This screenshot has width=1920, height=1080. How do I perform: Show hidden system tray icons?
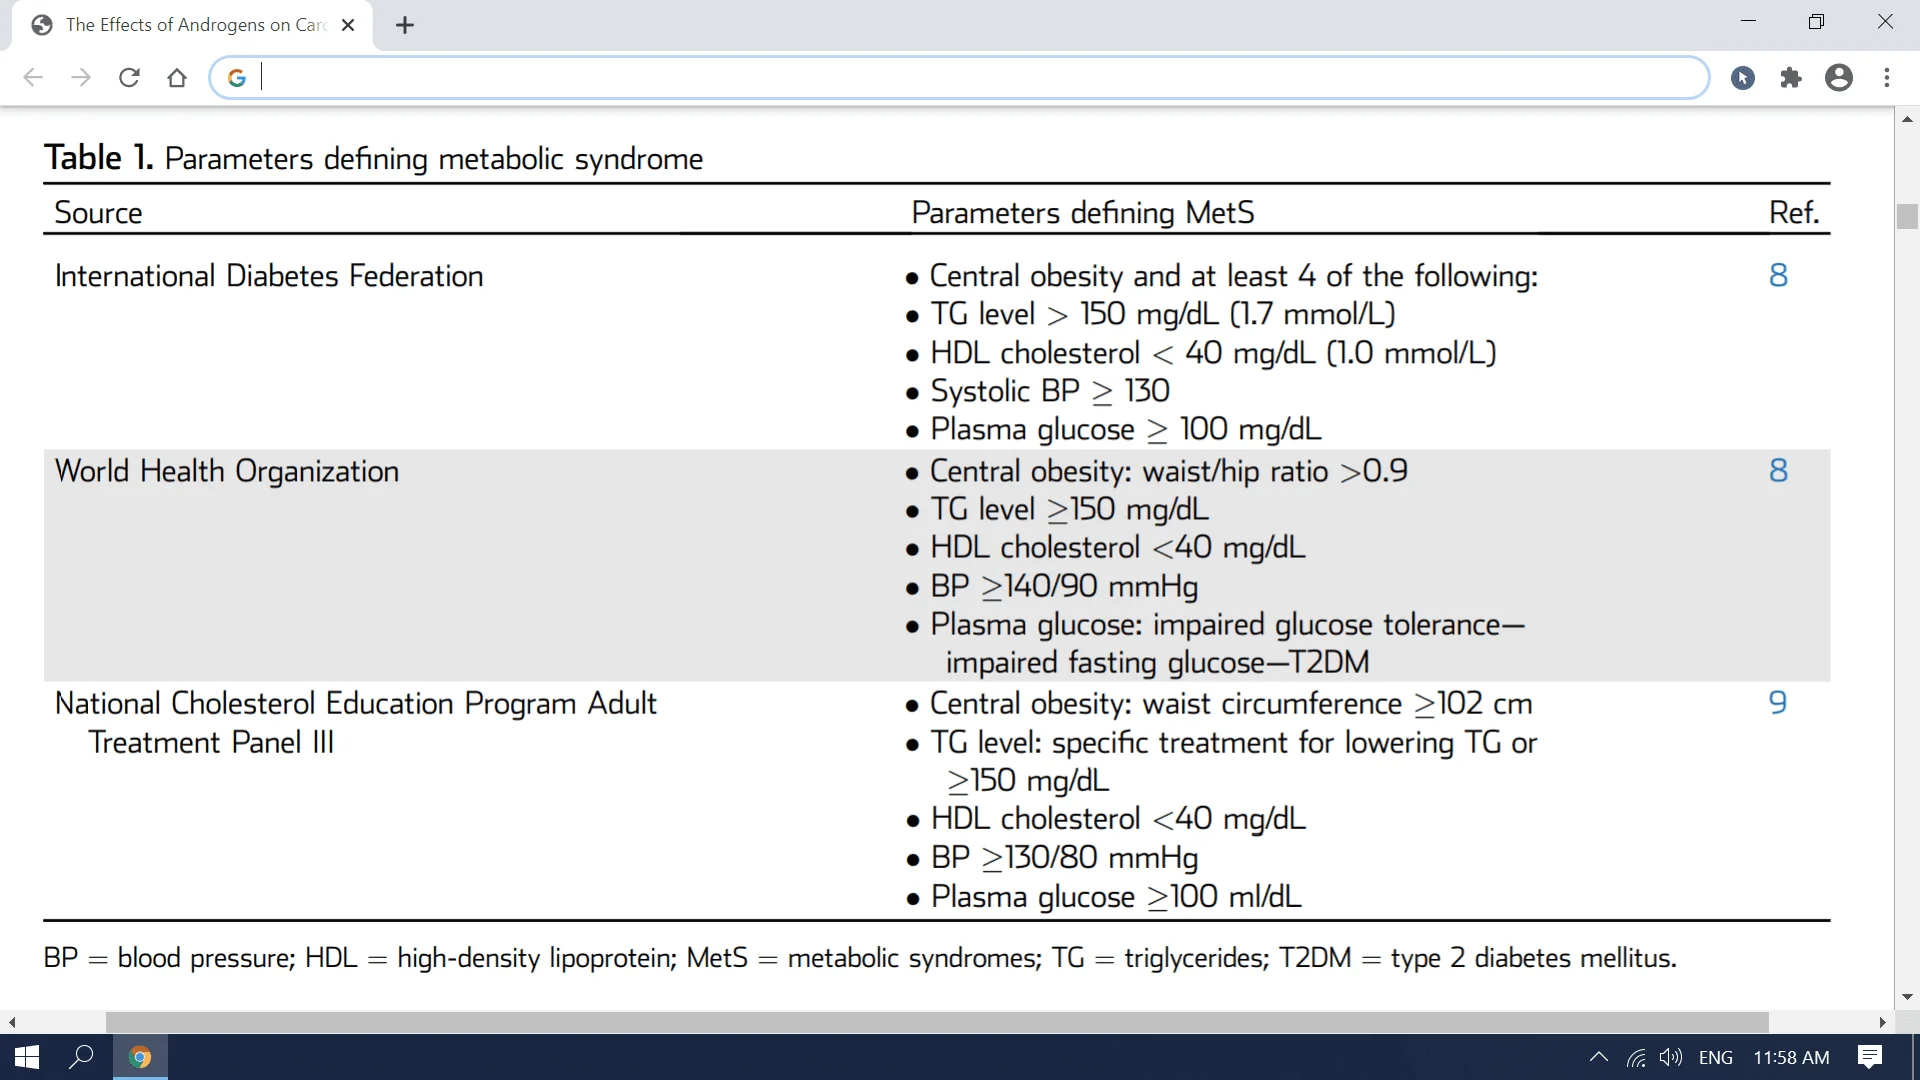click(1598, 1057)
